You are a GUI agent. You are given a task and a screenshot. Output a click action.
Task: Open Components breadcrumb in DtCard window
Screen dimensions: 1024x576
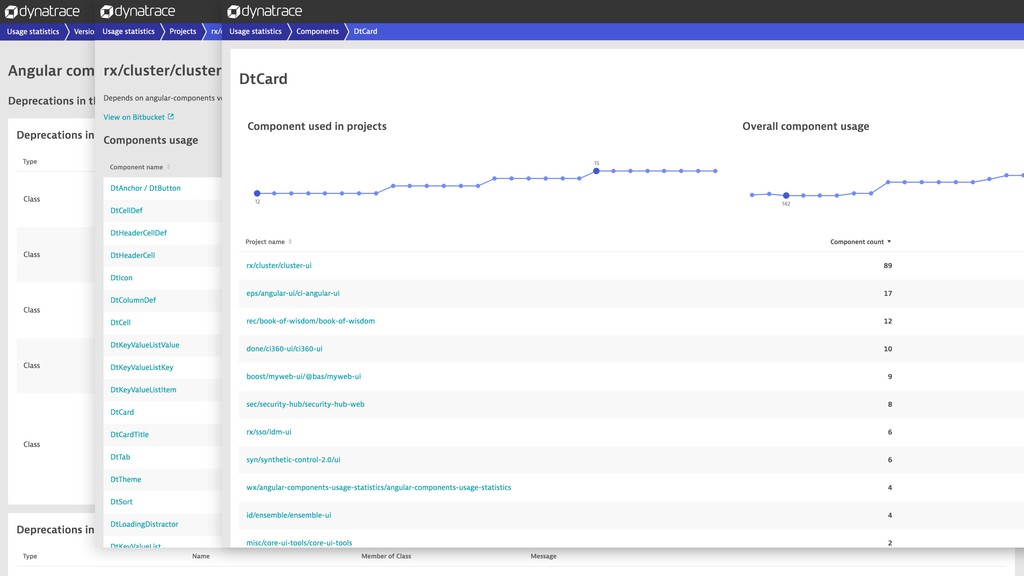[x=317, y=31]
